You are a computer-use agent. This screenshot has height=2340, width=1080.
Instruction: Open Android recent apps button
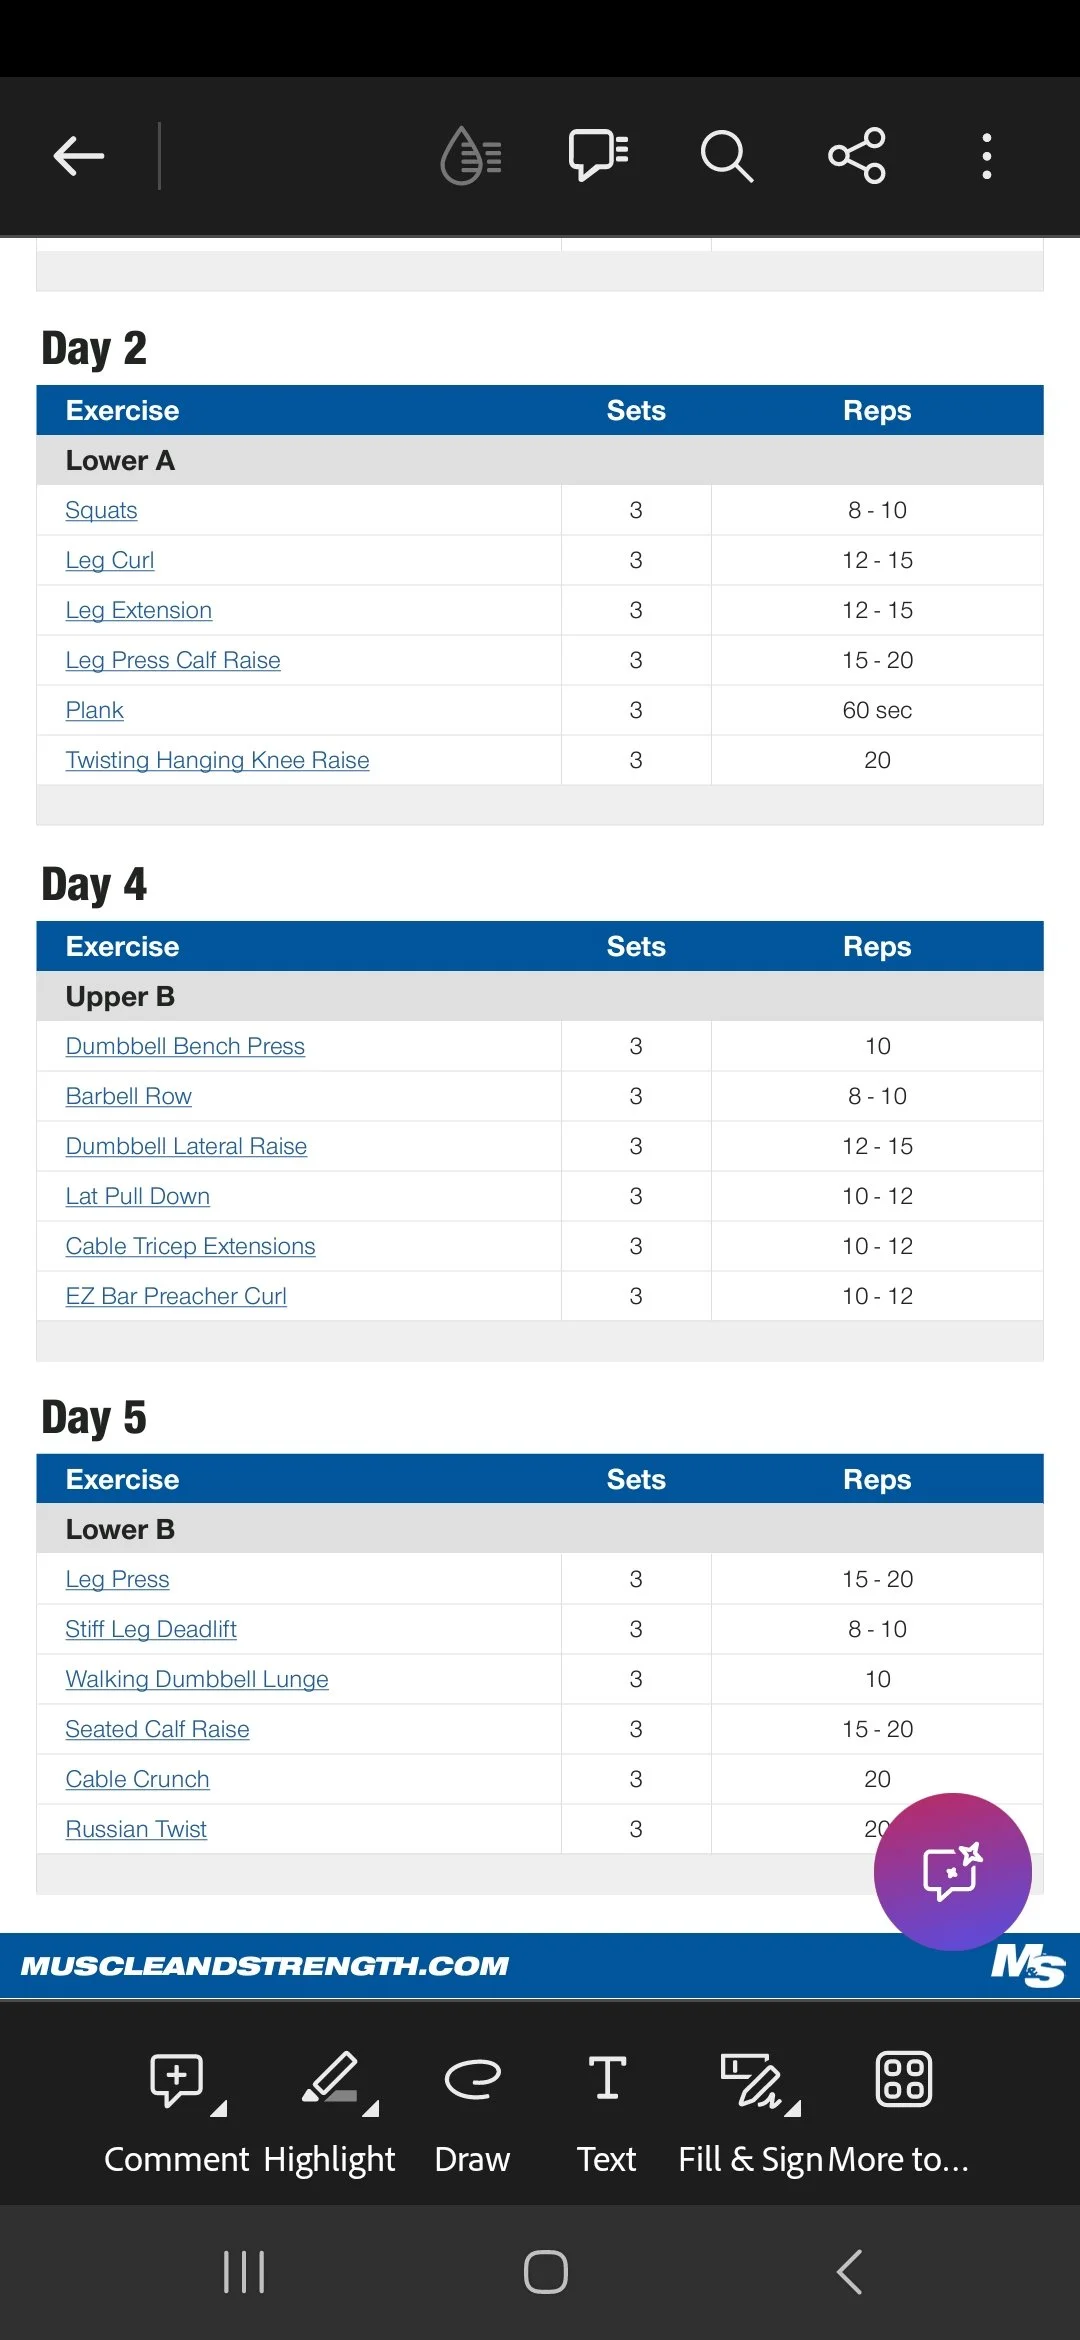pos(244,2272)
